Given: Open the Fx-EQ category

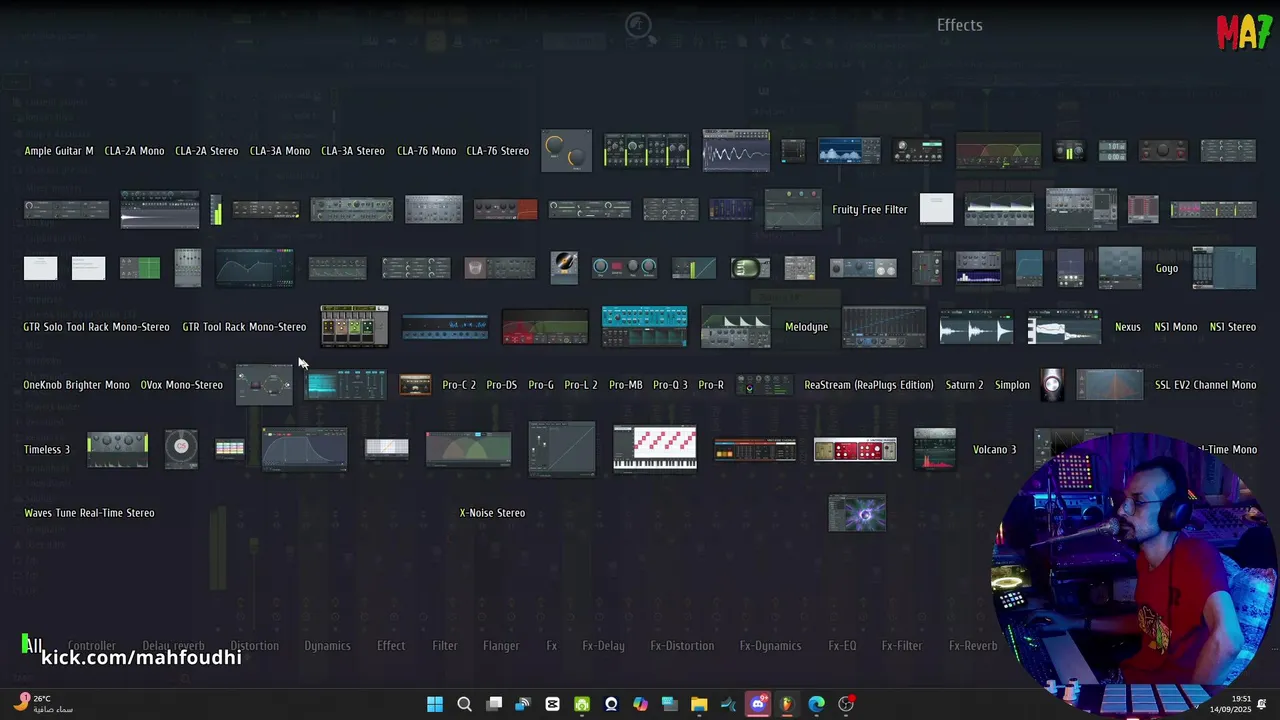Looking at the screenshot, I should point(842,646).
